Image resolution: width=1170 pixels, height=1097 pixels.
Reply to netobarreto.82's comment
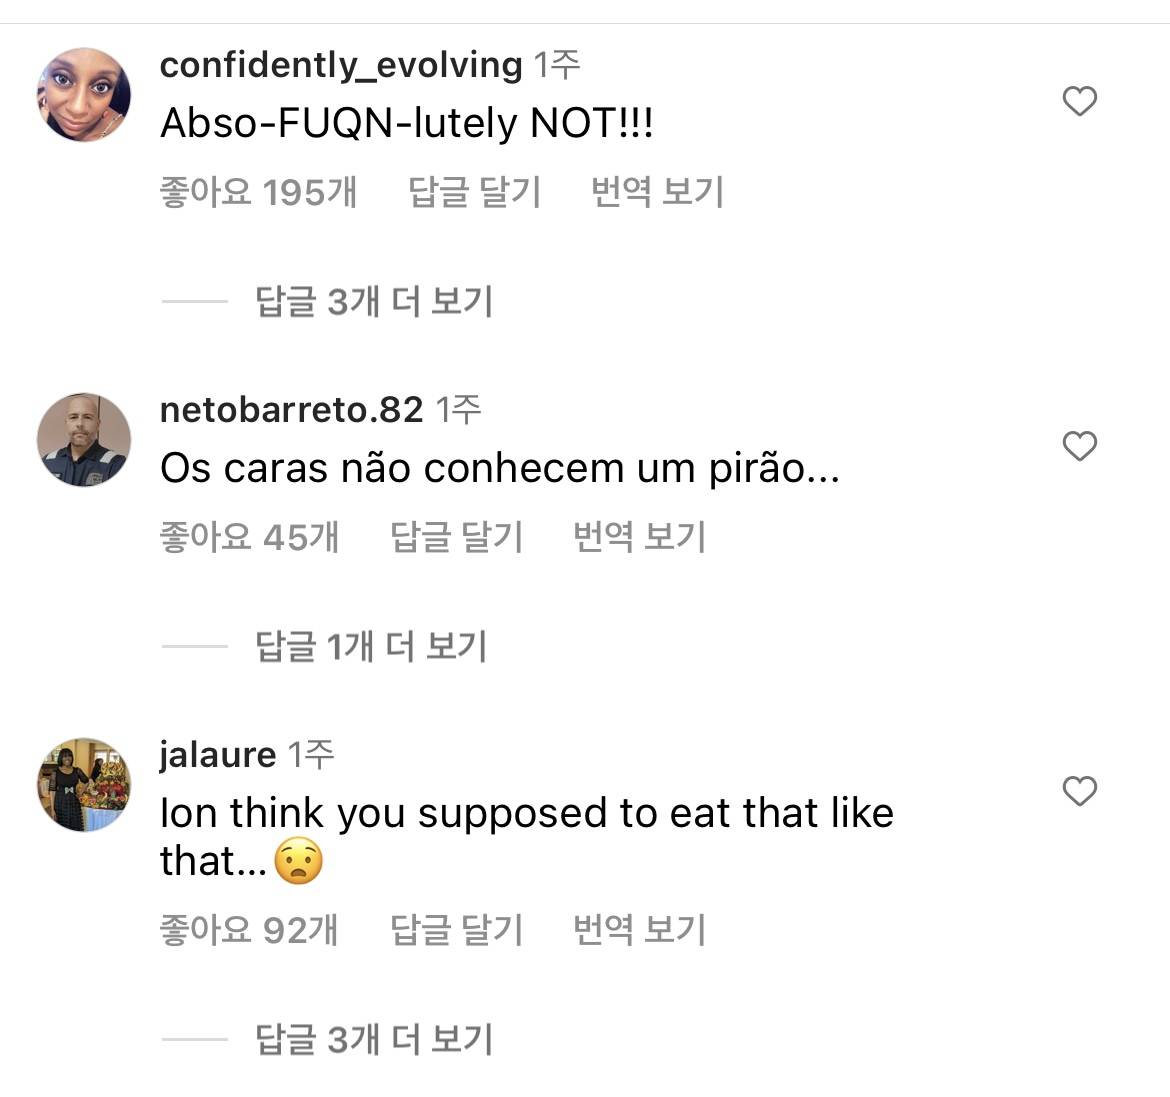(457, 537)
